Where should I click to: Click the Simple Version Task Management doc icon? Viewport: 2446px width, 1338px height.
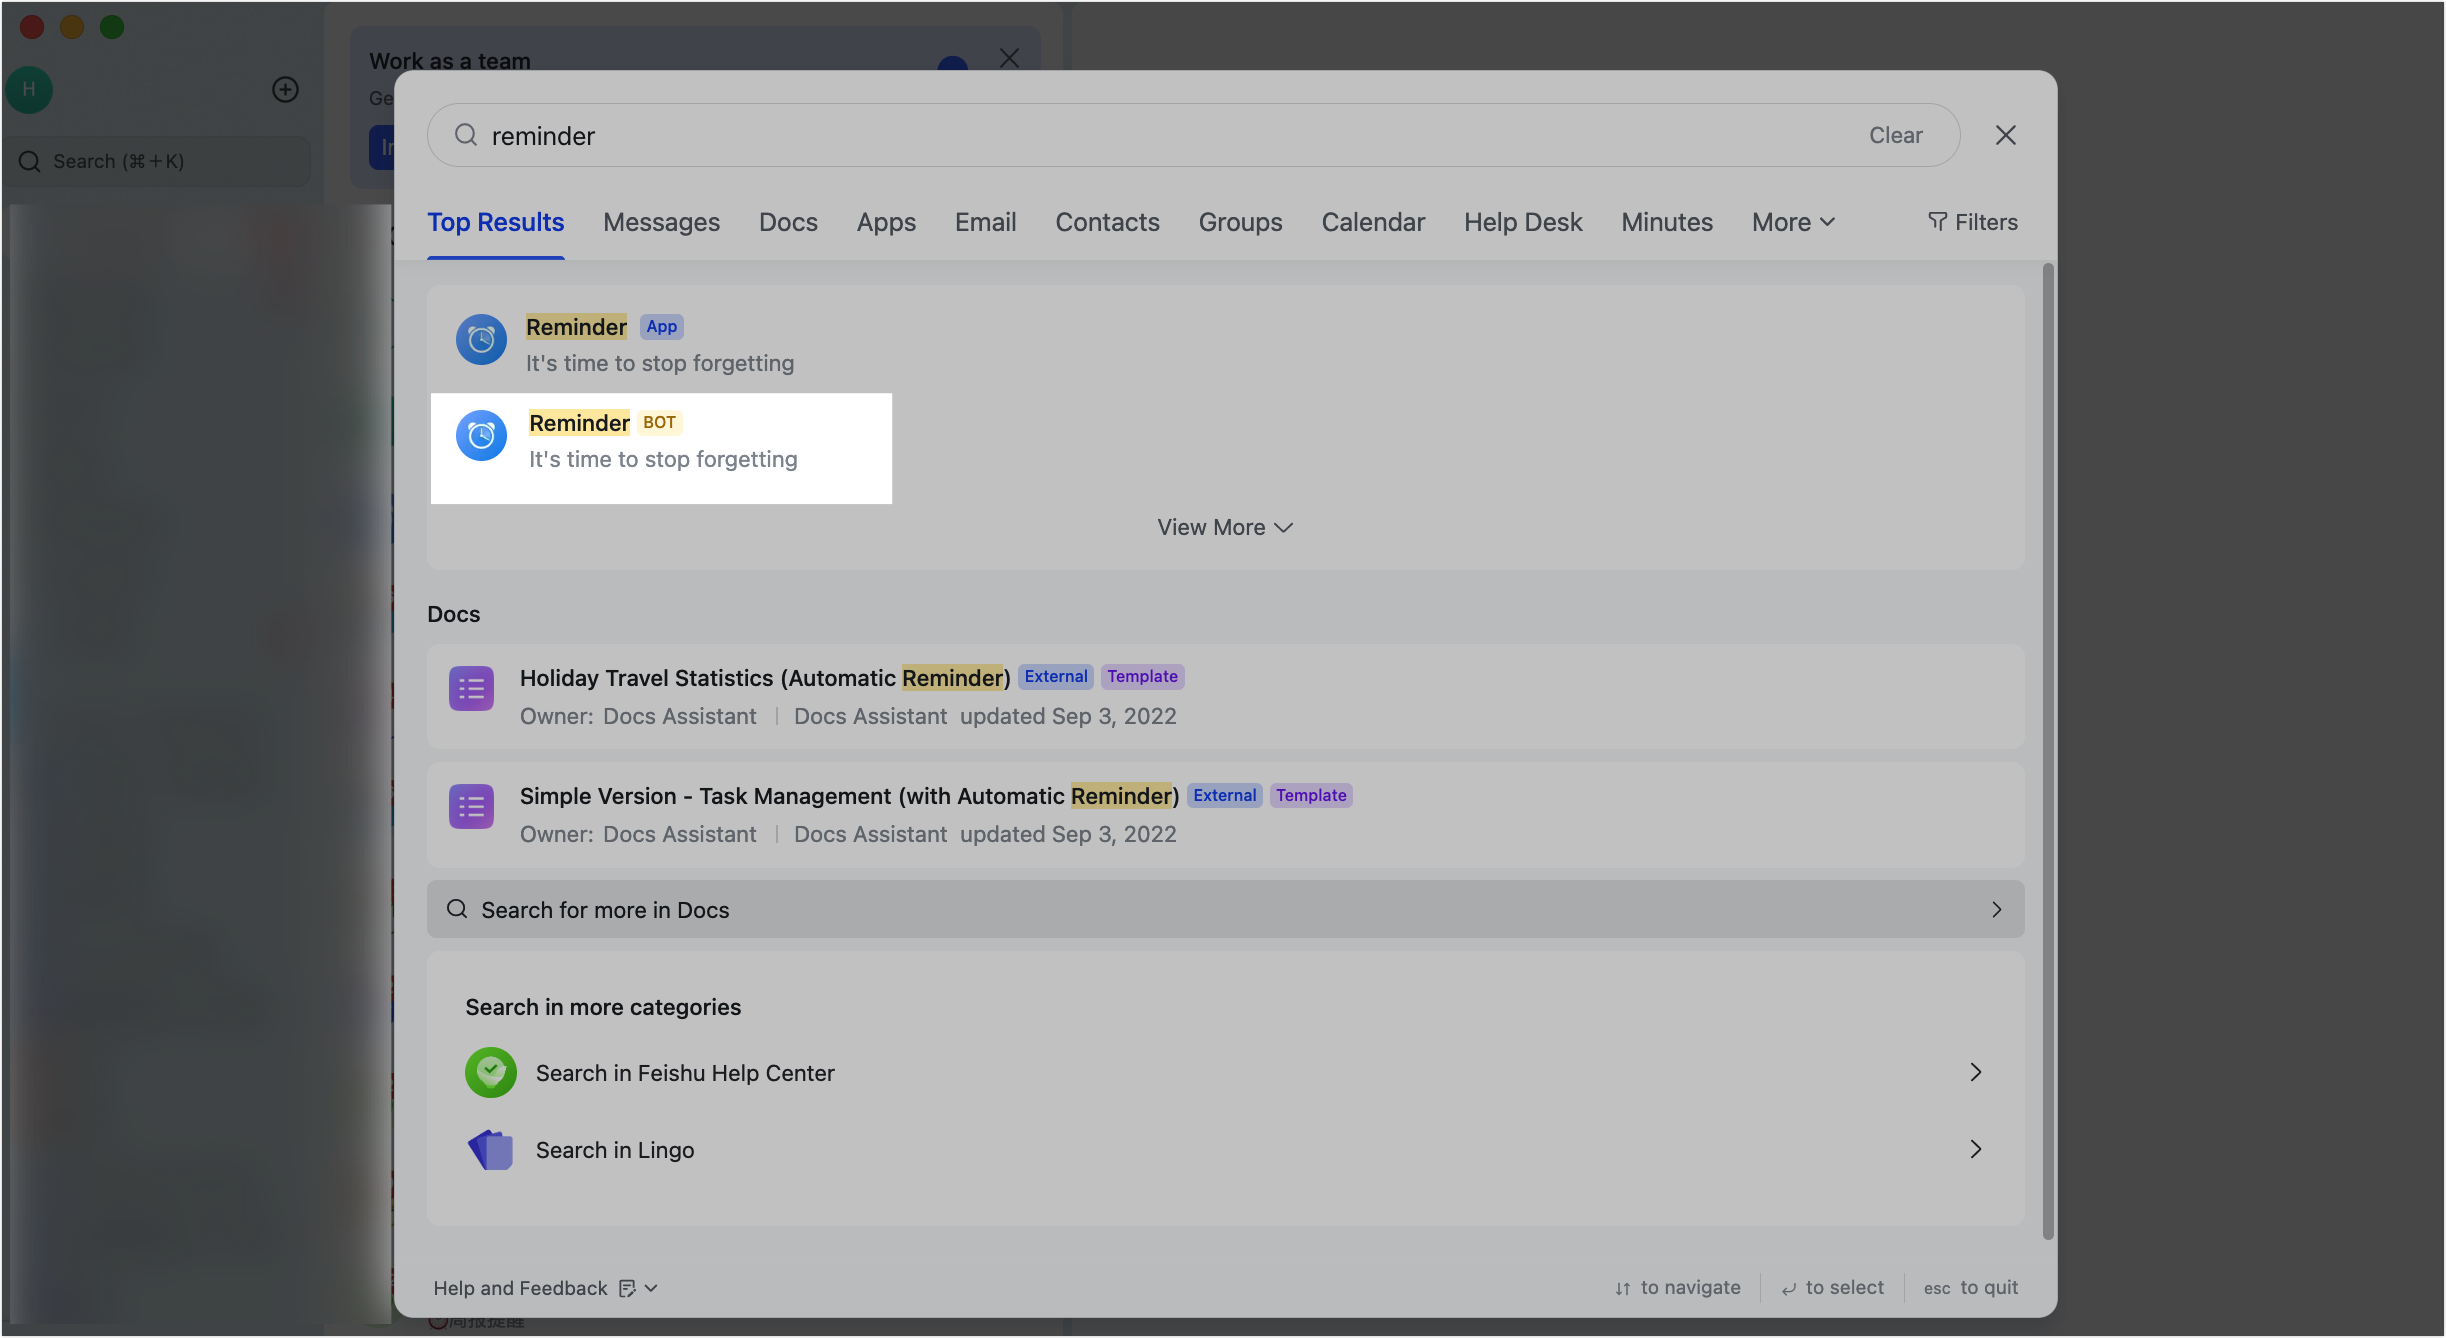point(471,807)
